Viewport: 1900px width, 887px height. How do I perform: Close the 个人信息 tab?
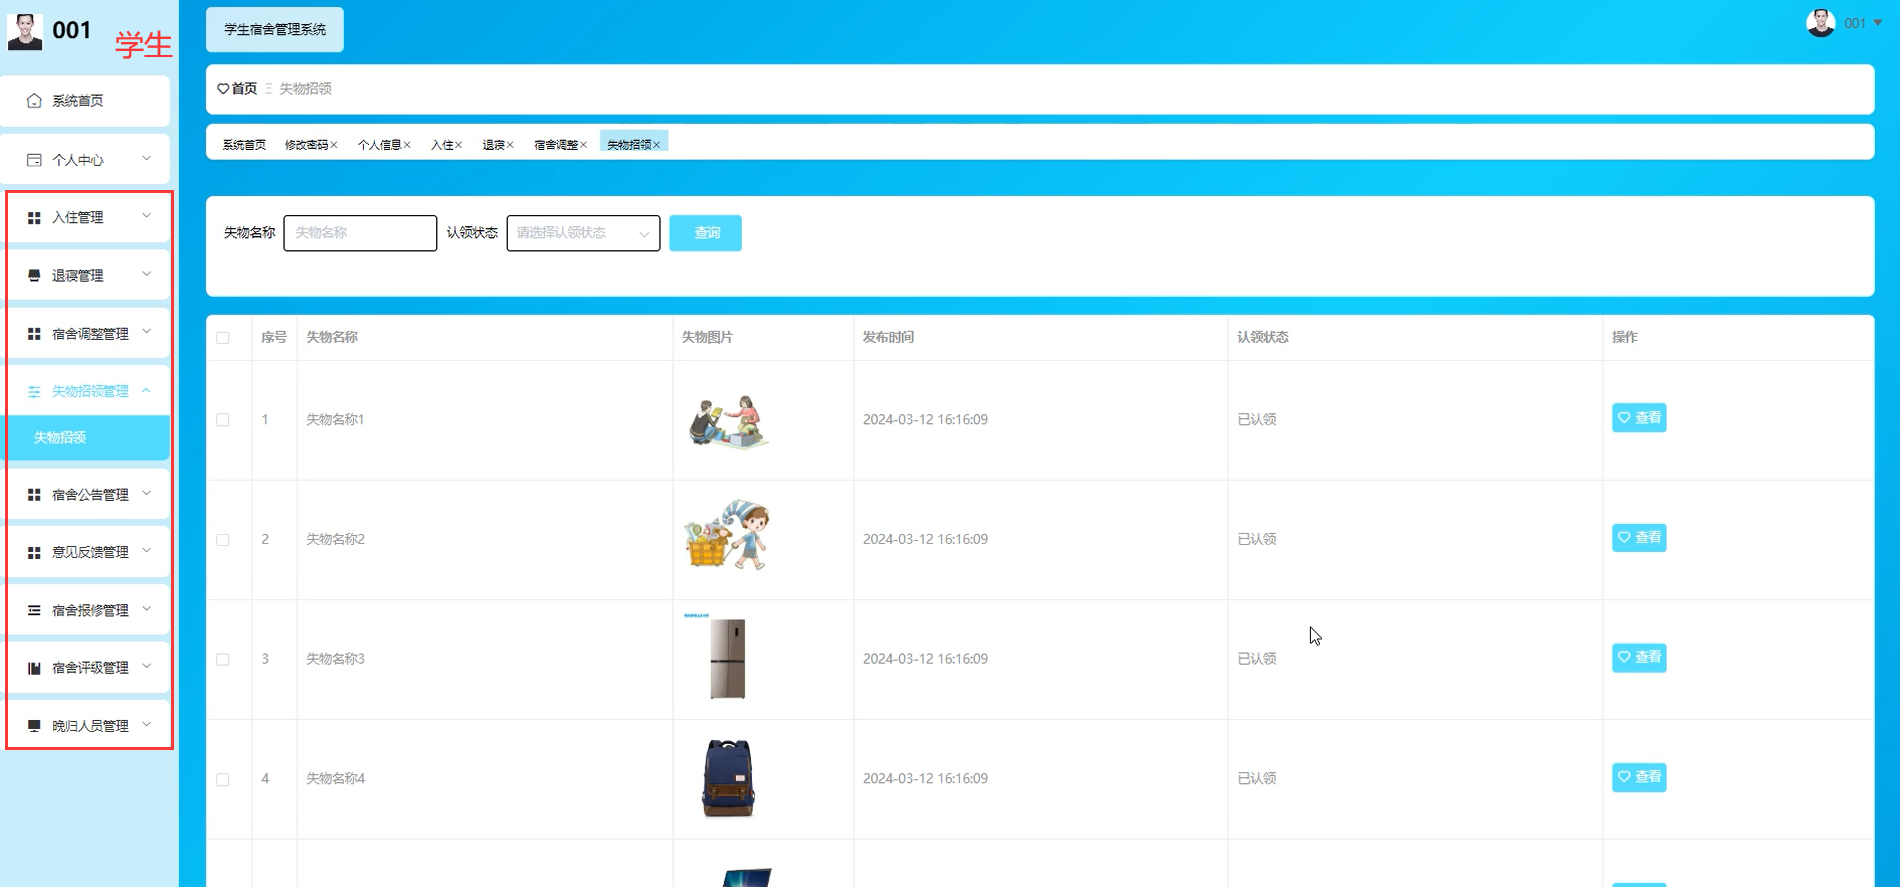[407, 145]
